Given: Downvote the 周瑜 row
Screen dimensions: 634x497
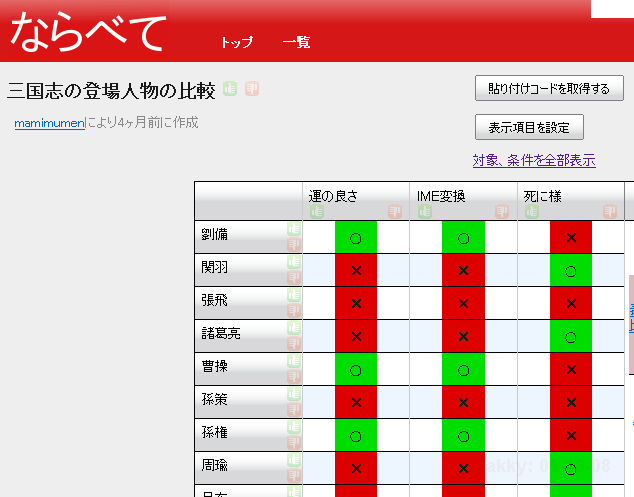Looking at the screenshot, I should click(x=294, y=476).
